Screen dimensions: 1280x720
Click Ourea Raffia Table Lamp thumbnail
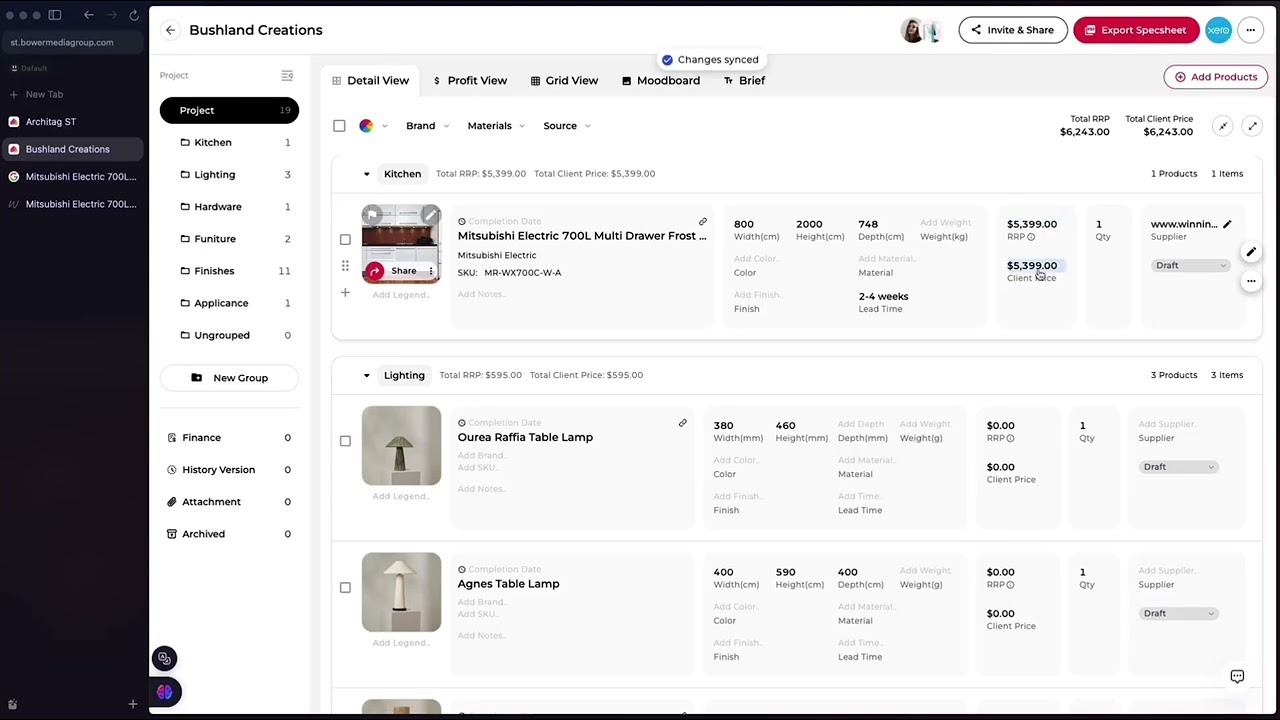pyautogui.click(x=401, y=445)
